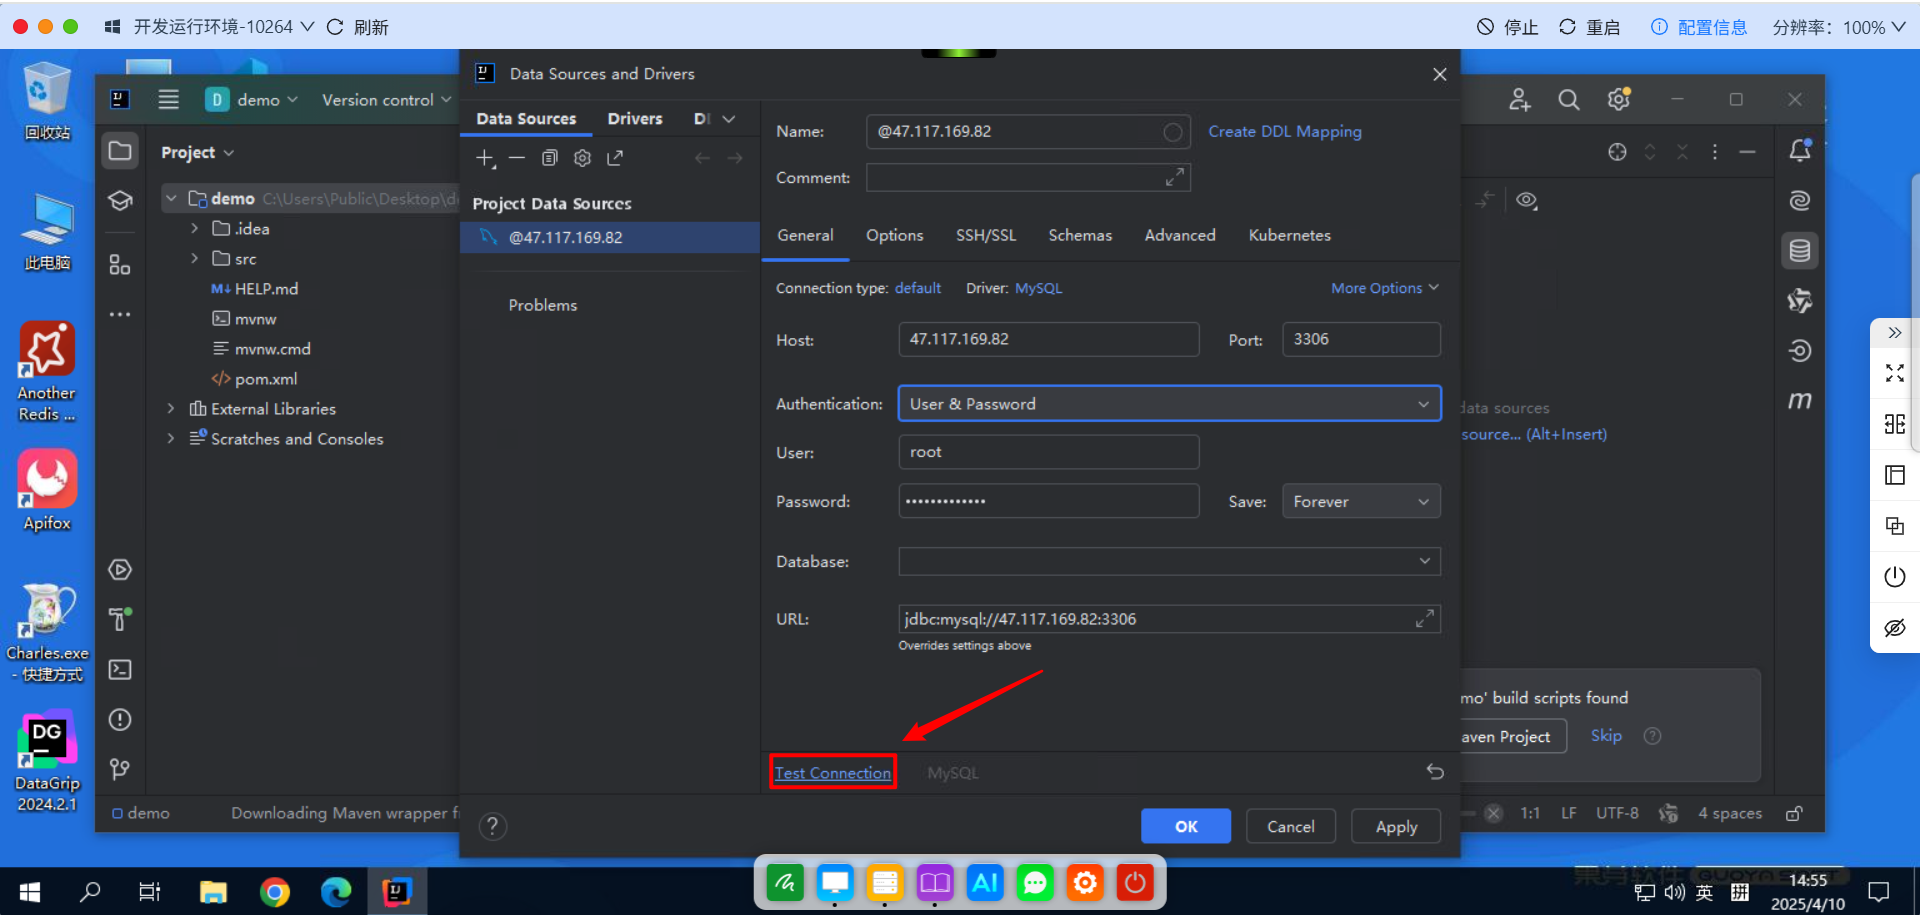Switch to the Options tab
The height and width of the screenshot is (915, 1920).
pos(894,235)
